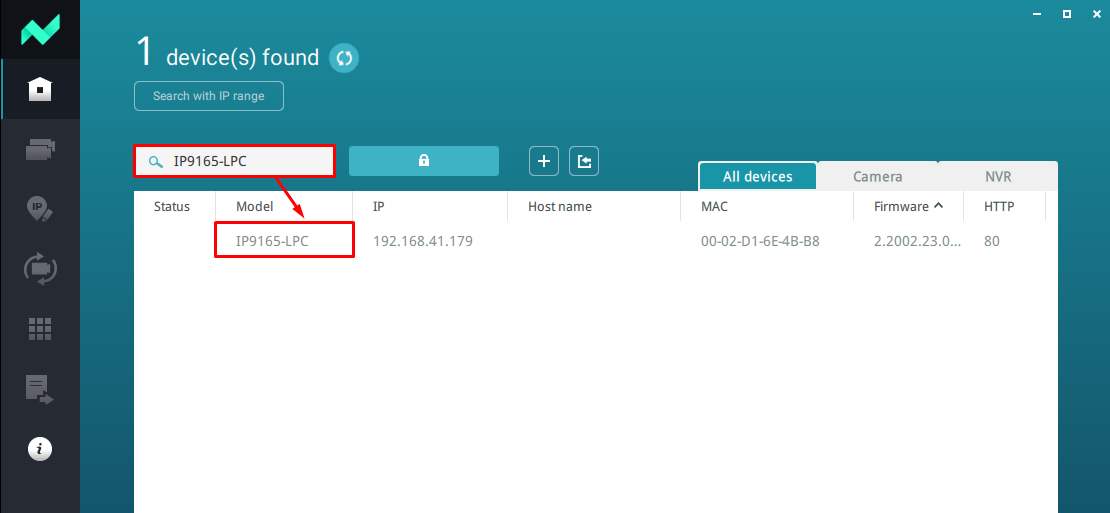
Task: Click the plus add device button
Action: point(544,161)
